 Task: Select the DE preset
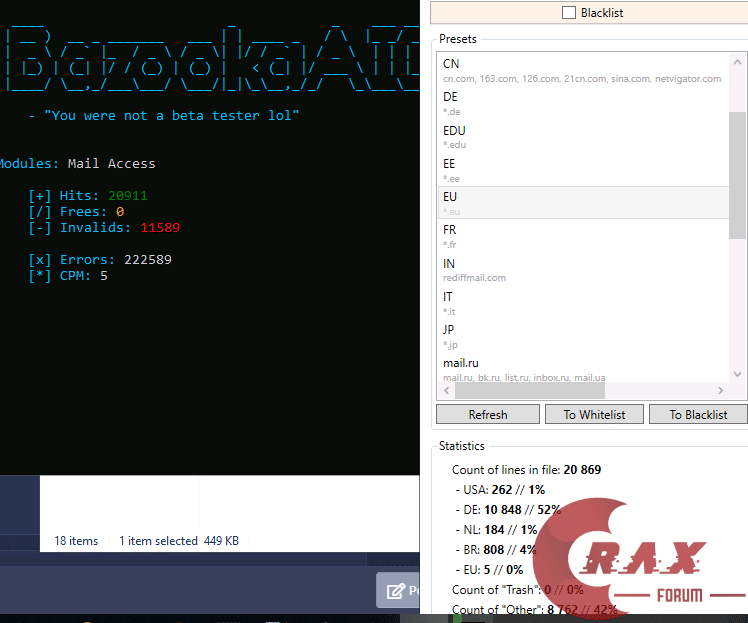(x=583, y=104)
